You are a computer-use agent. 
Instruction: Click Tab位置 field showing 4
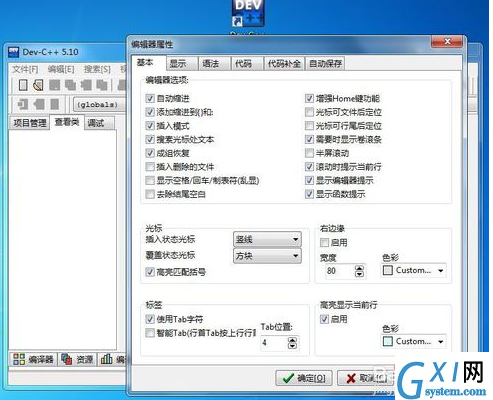[274, 342]
